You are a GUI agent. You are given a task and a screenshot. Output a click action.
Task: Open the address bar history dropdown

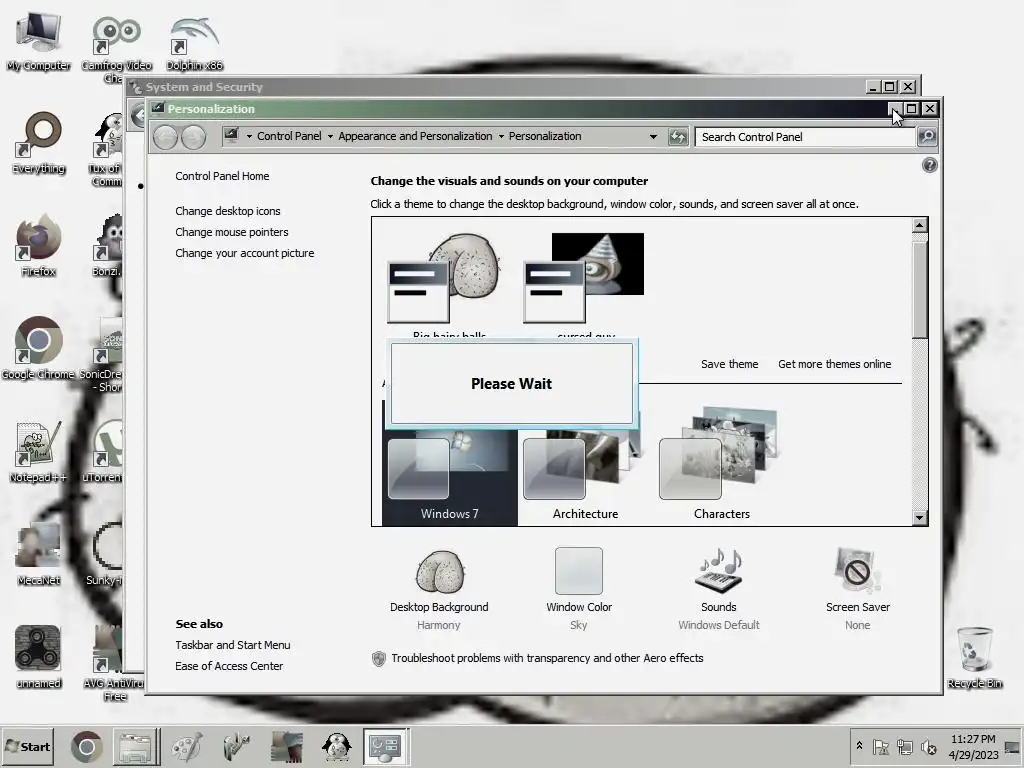click(x=653, y=136)
